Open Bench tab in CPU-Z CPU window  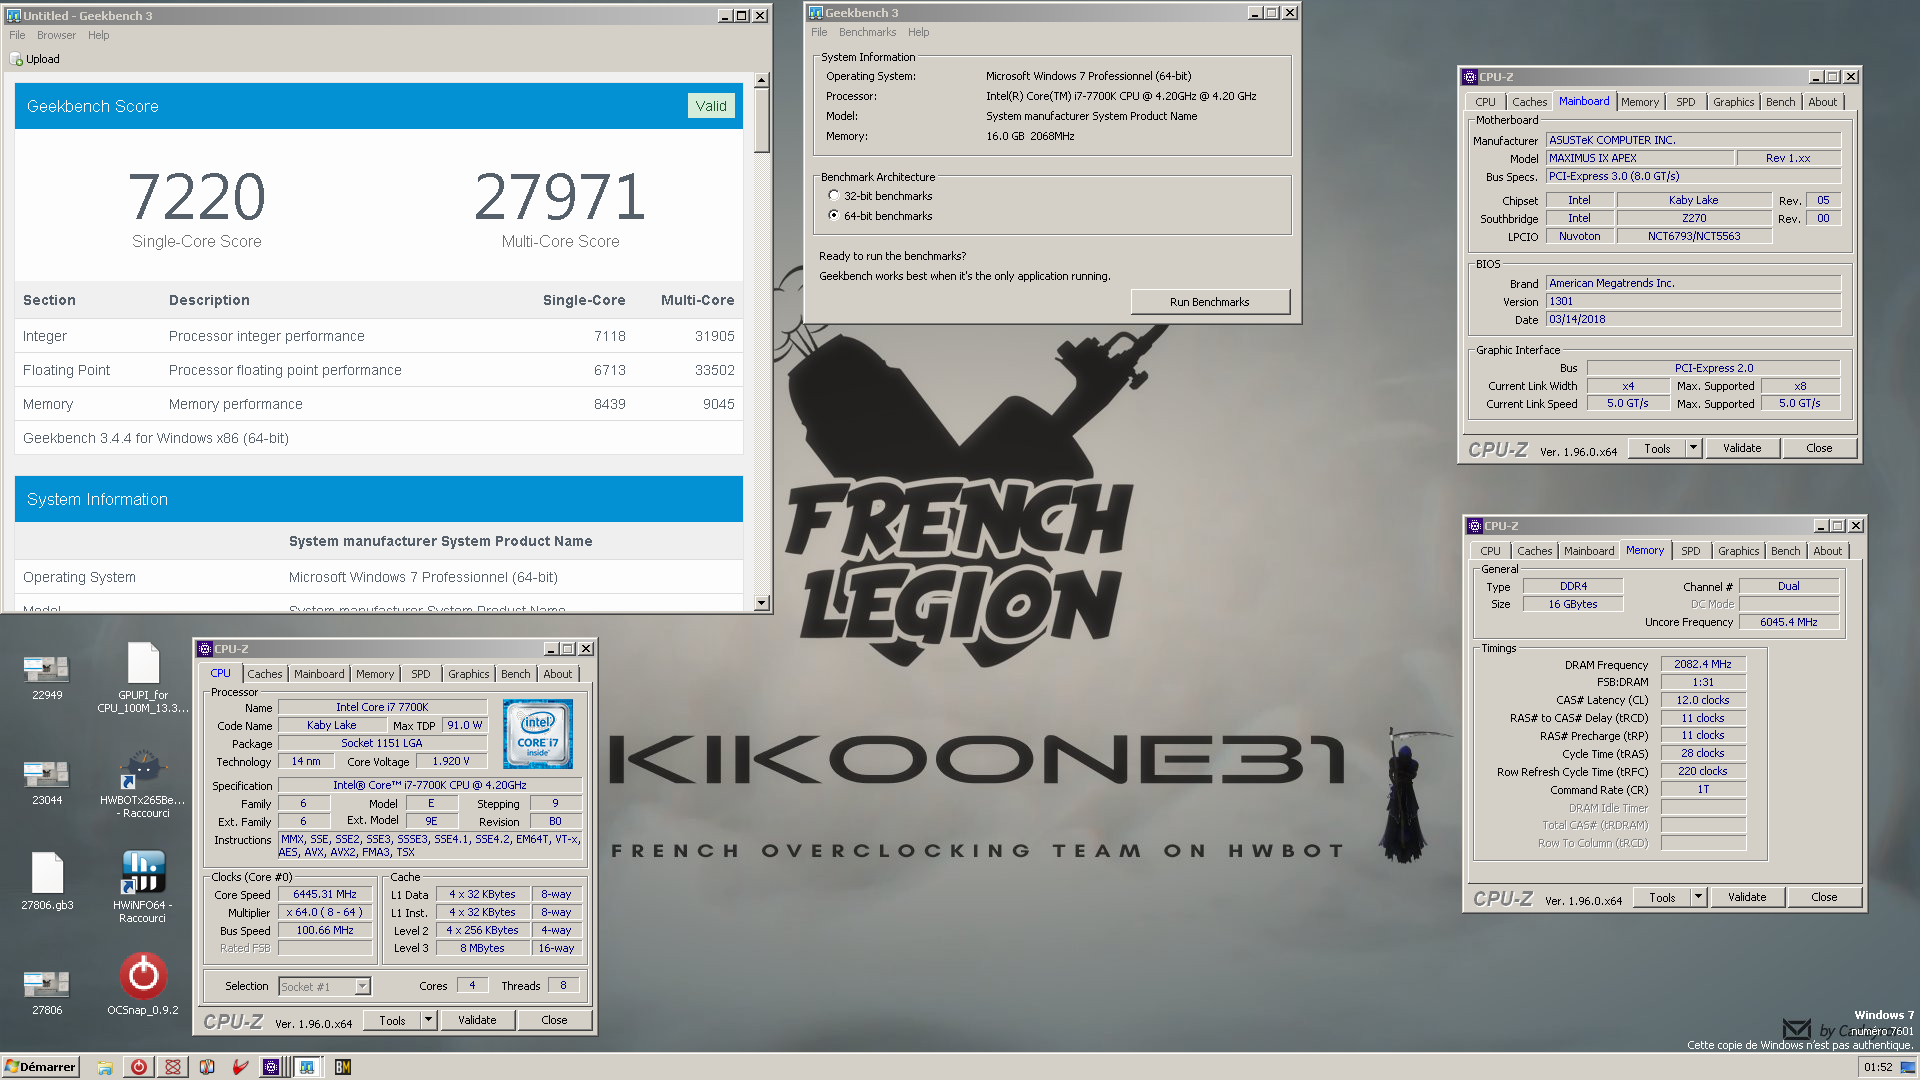pyautogui.click(x=516, y=674)
